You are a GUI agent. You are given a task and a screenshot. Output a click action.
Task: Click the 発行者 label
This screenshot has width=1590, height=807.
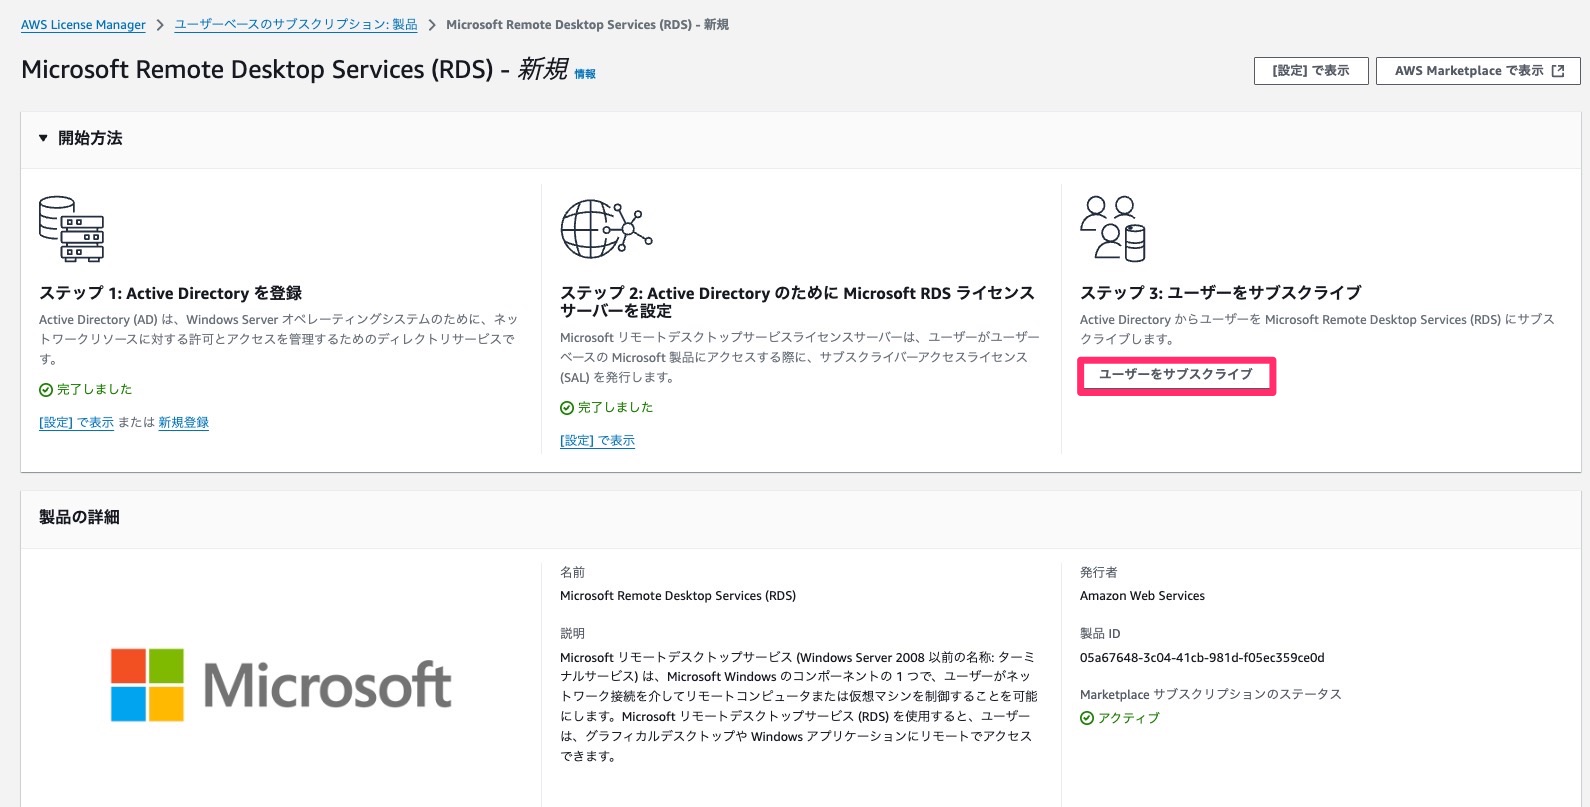click(x=1099, y=573)
